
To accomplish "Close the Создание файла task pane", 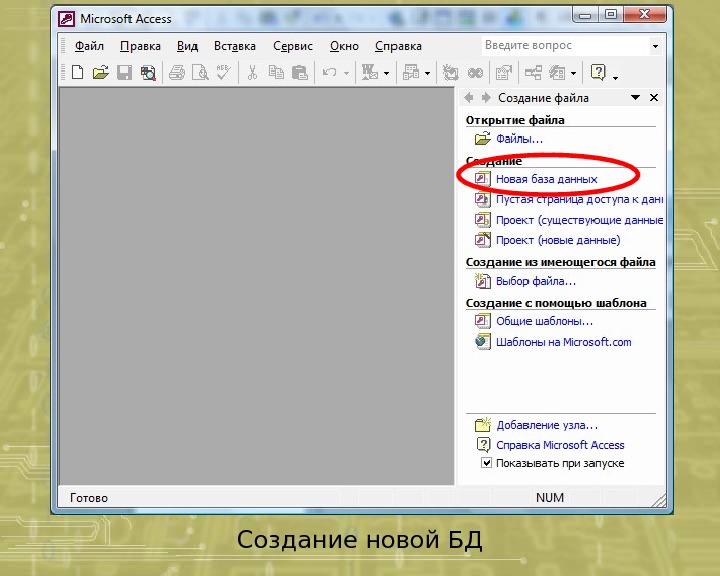I will pos(654,98).
